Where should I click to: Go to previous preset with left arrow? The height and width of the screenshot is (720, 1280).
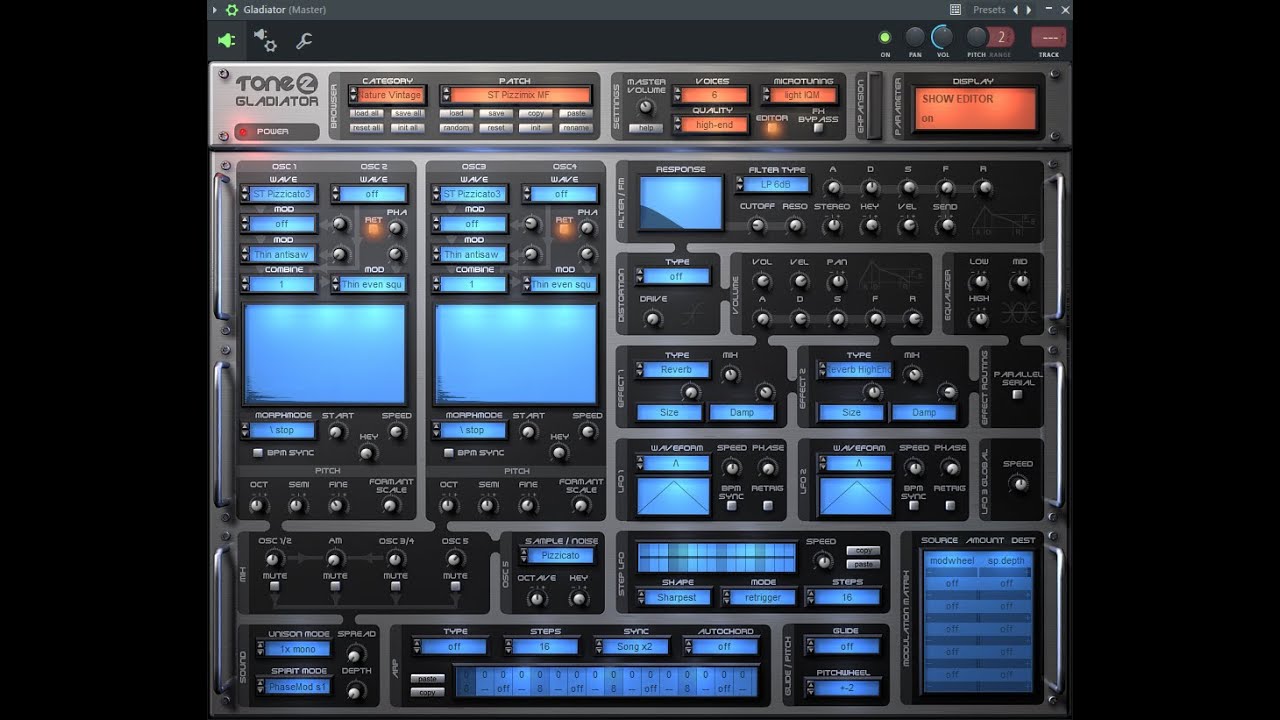[x=1016, y=10]
